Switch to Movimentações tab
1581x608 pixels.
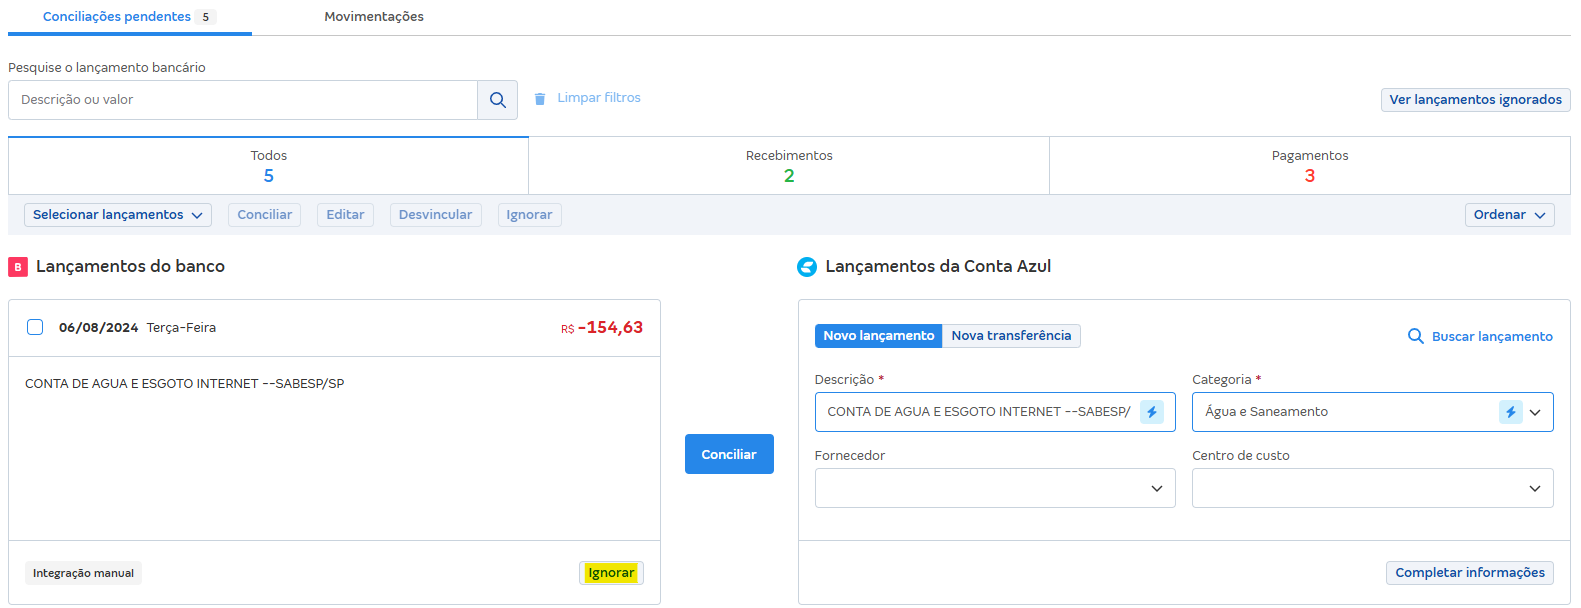coord(374,17)
